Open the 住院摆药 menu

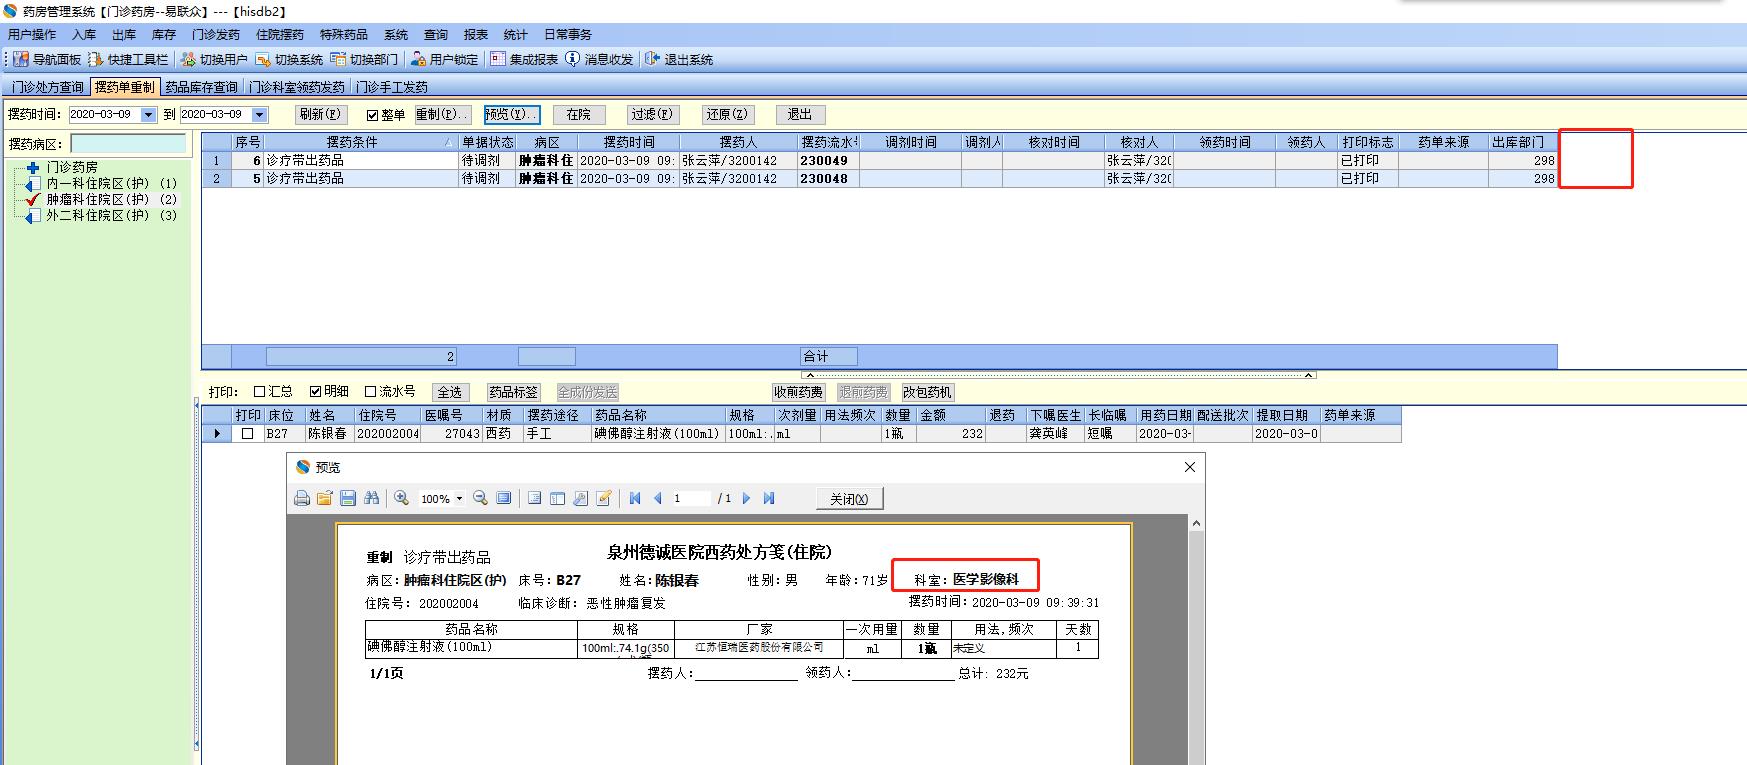[x=280, y=35]
